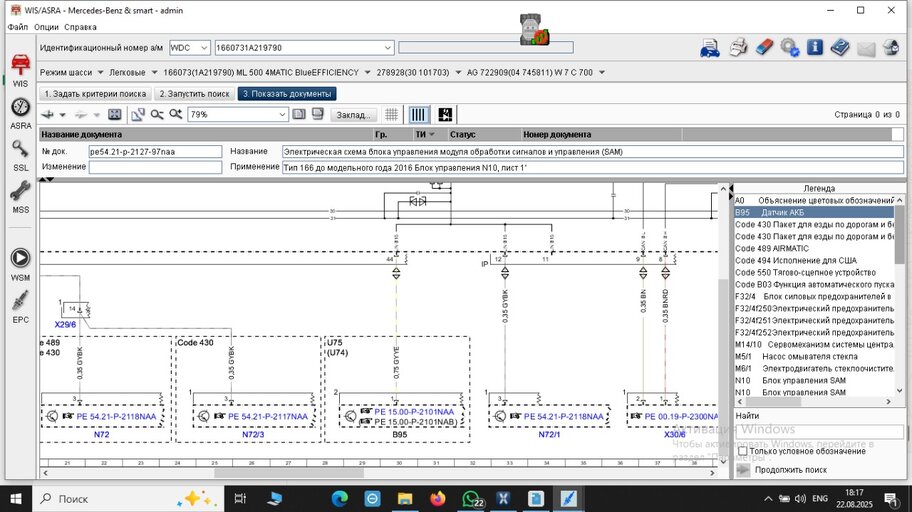Viewport: 912px width, 512px height.
Task: Toggle the vertical columns view icon
Action: [x=418, y=115]
